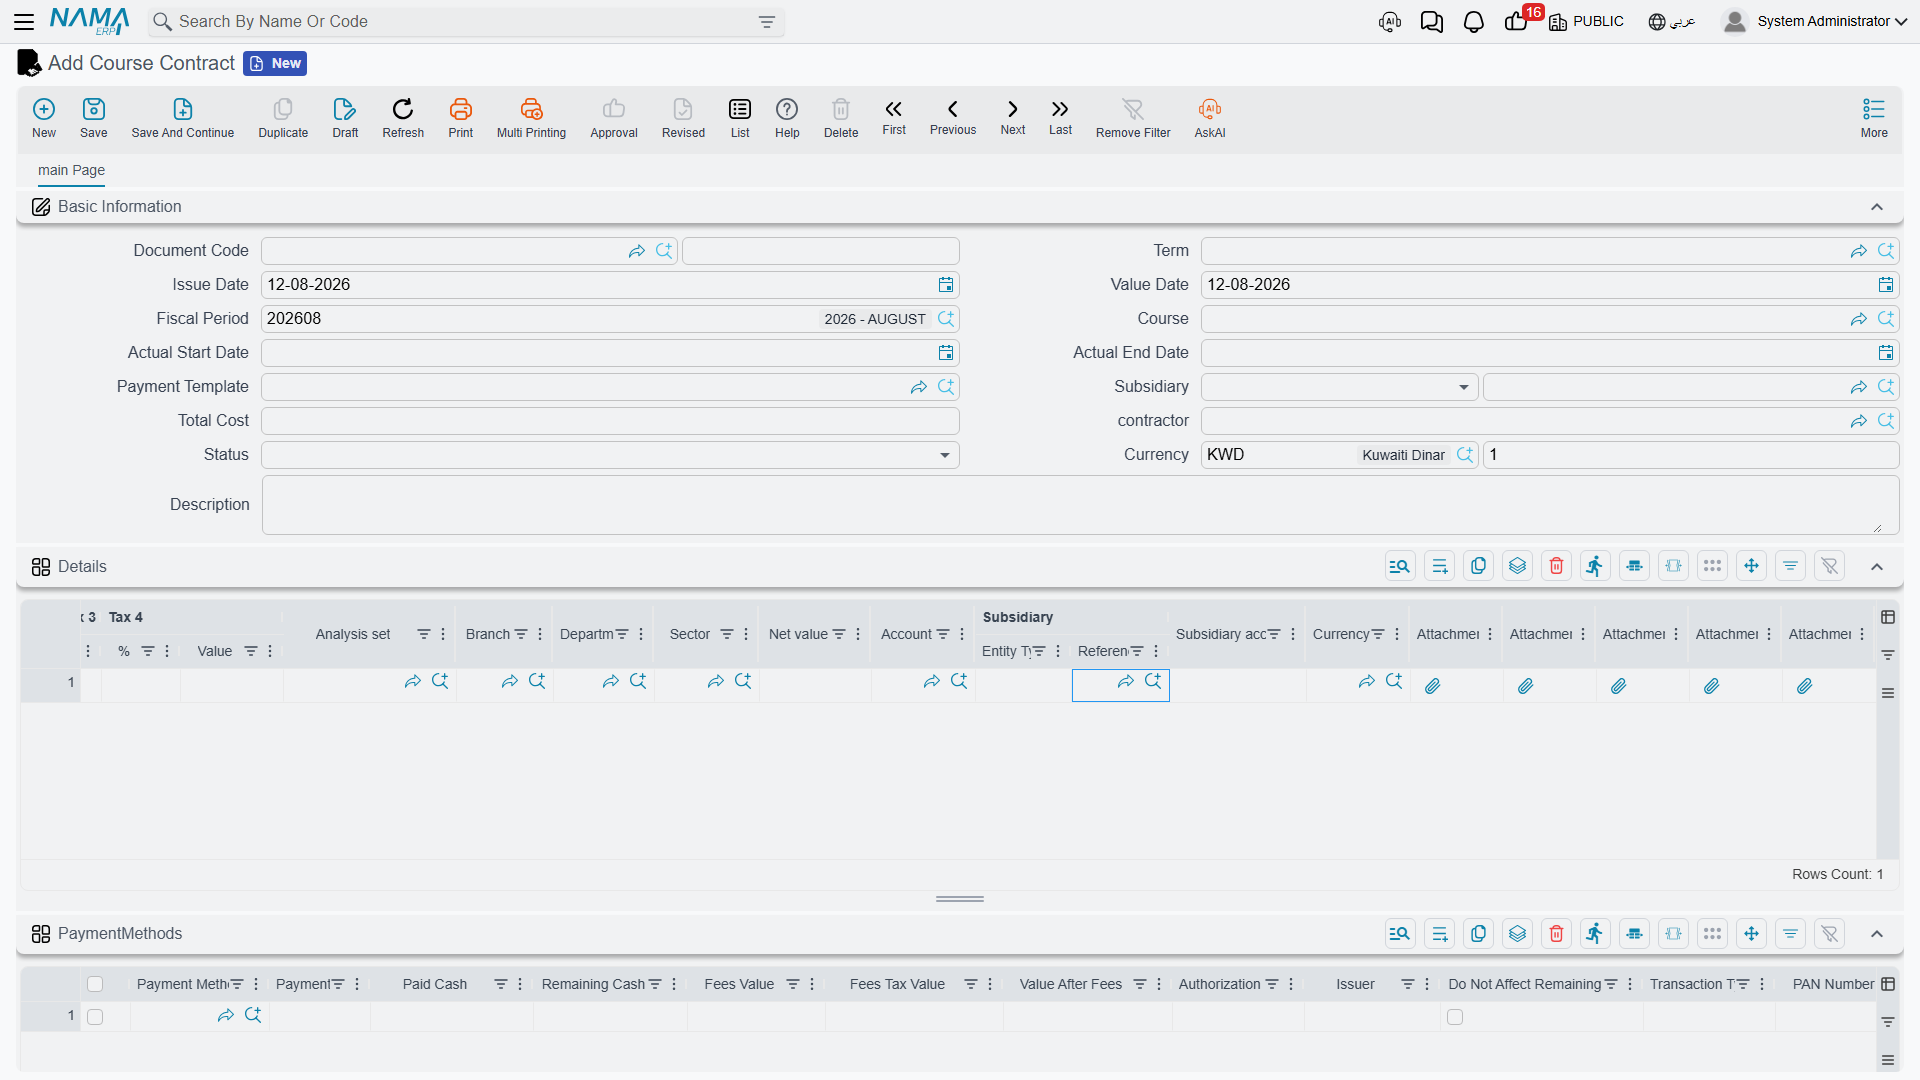
Task: Open Value Date calendar picker
Action: tap(1886, 285)
